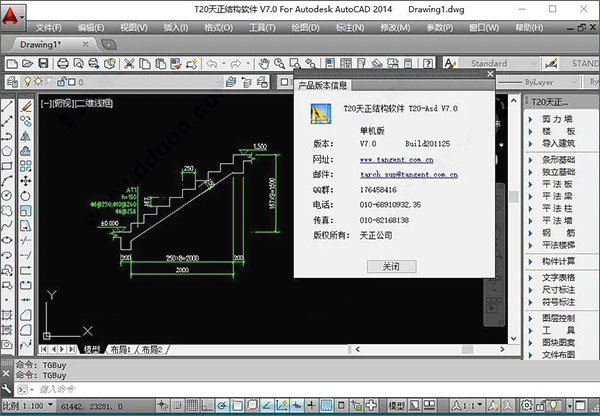Click the Zoom Realtime magnifier icon
This screenshot has width=600, height=416.
point(279,64)
